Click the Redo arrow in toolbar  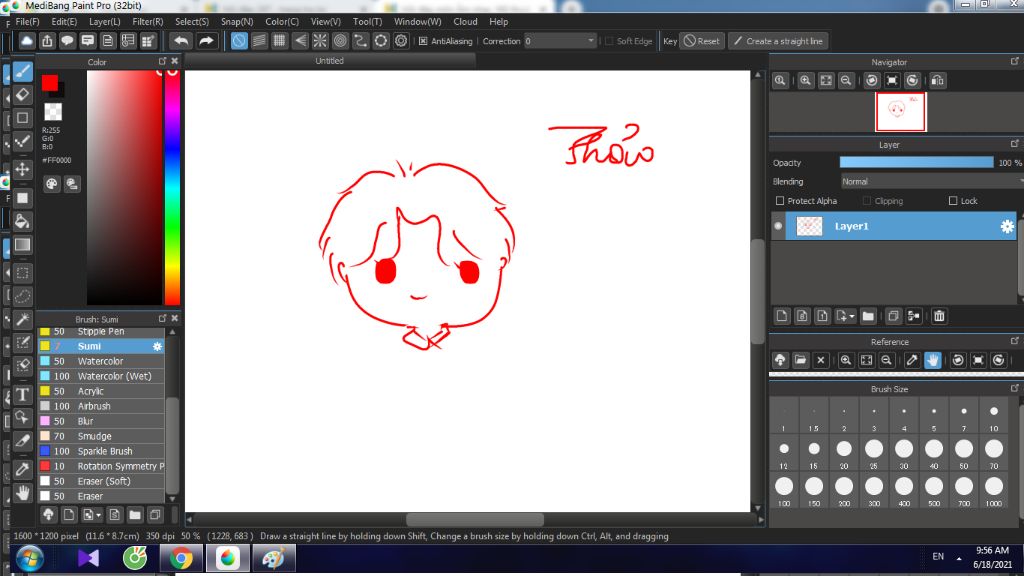[x=206, y=41]
